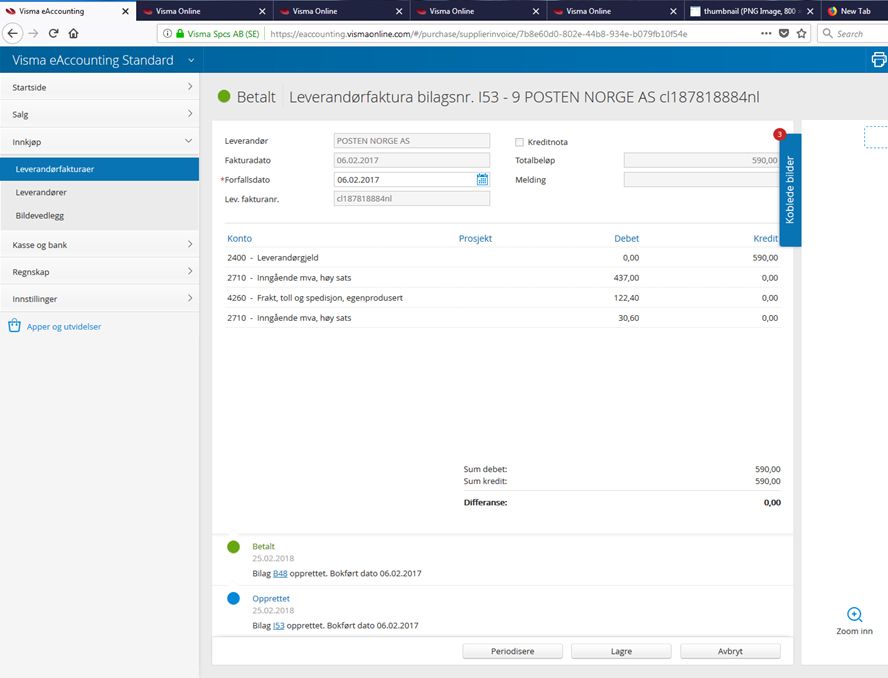Open the B48 bilag link
This screenshot has width=888, height=678.
tap(280, 573)
